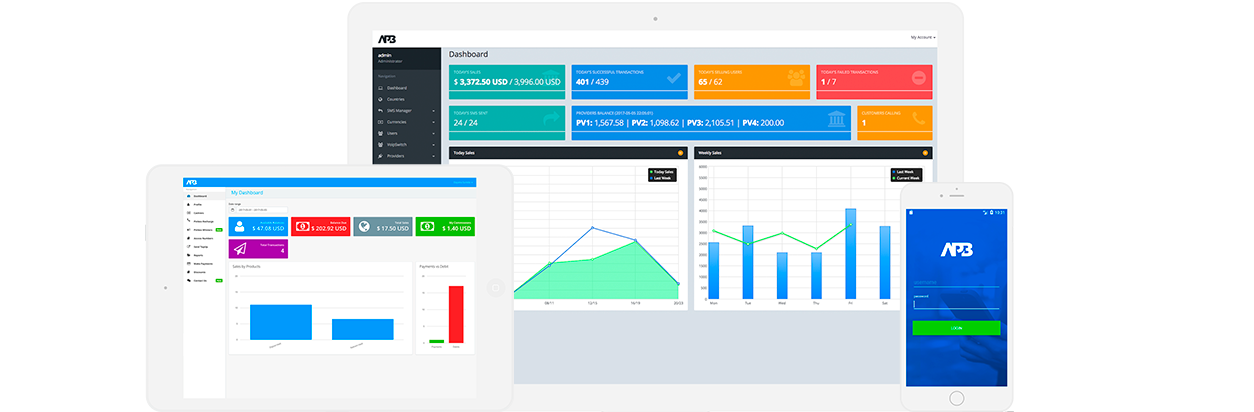The width and height of the screenshot is (1254, 412).
Task: Click the money icon on Balance Due card
Action: 303,226
